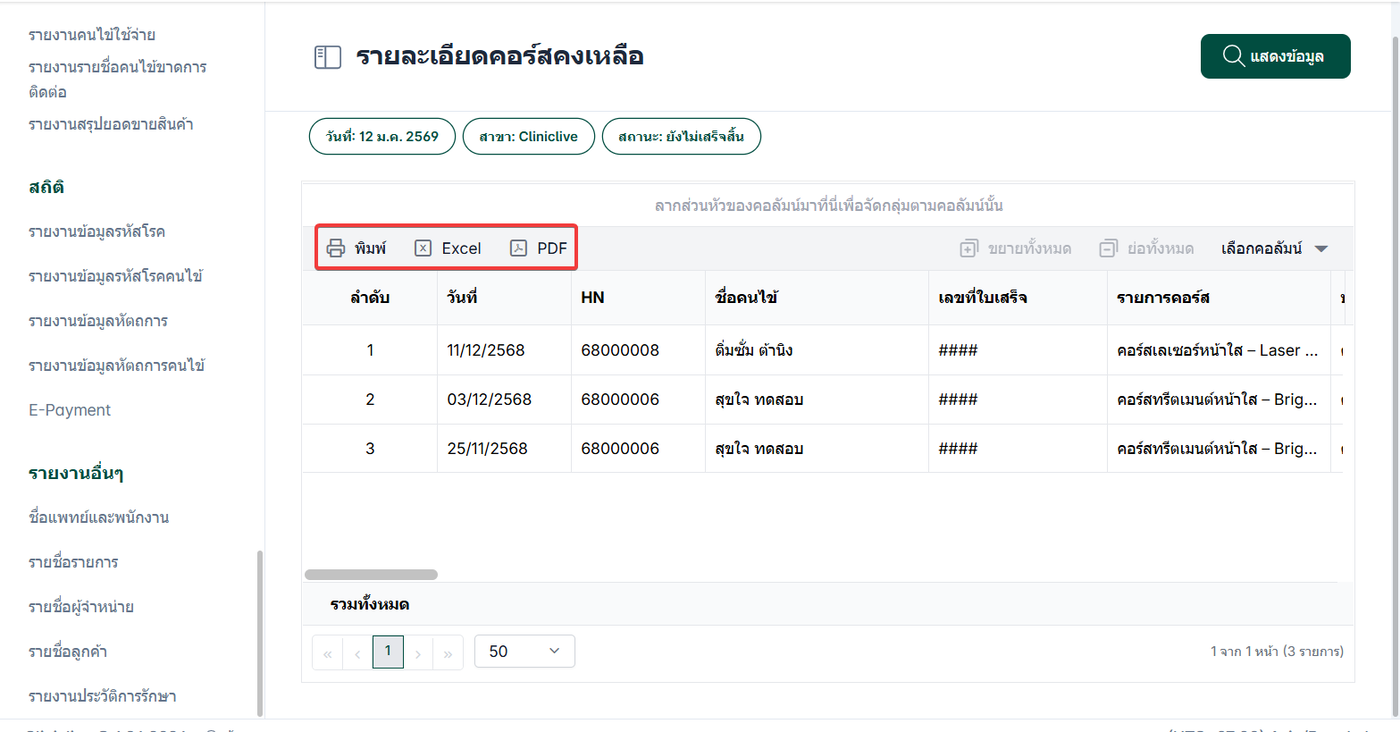This screenshot has height=732, width=1400.
Task: Open E-Payment in sidebar
Action: coord(70,410)
